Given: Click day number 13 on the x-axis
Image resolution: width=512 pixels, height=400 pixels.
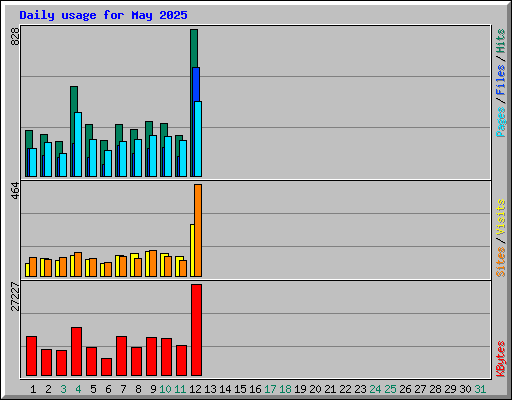Looking at the screenshot, I should point(210,389).
